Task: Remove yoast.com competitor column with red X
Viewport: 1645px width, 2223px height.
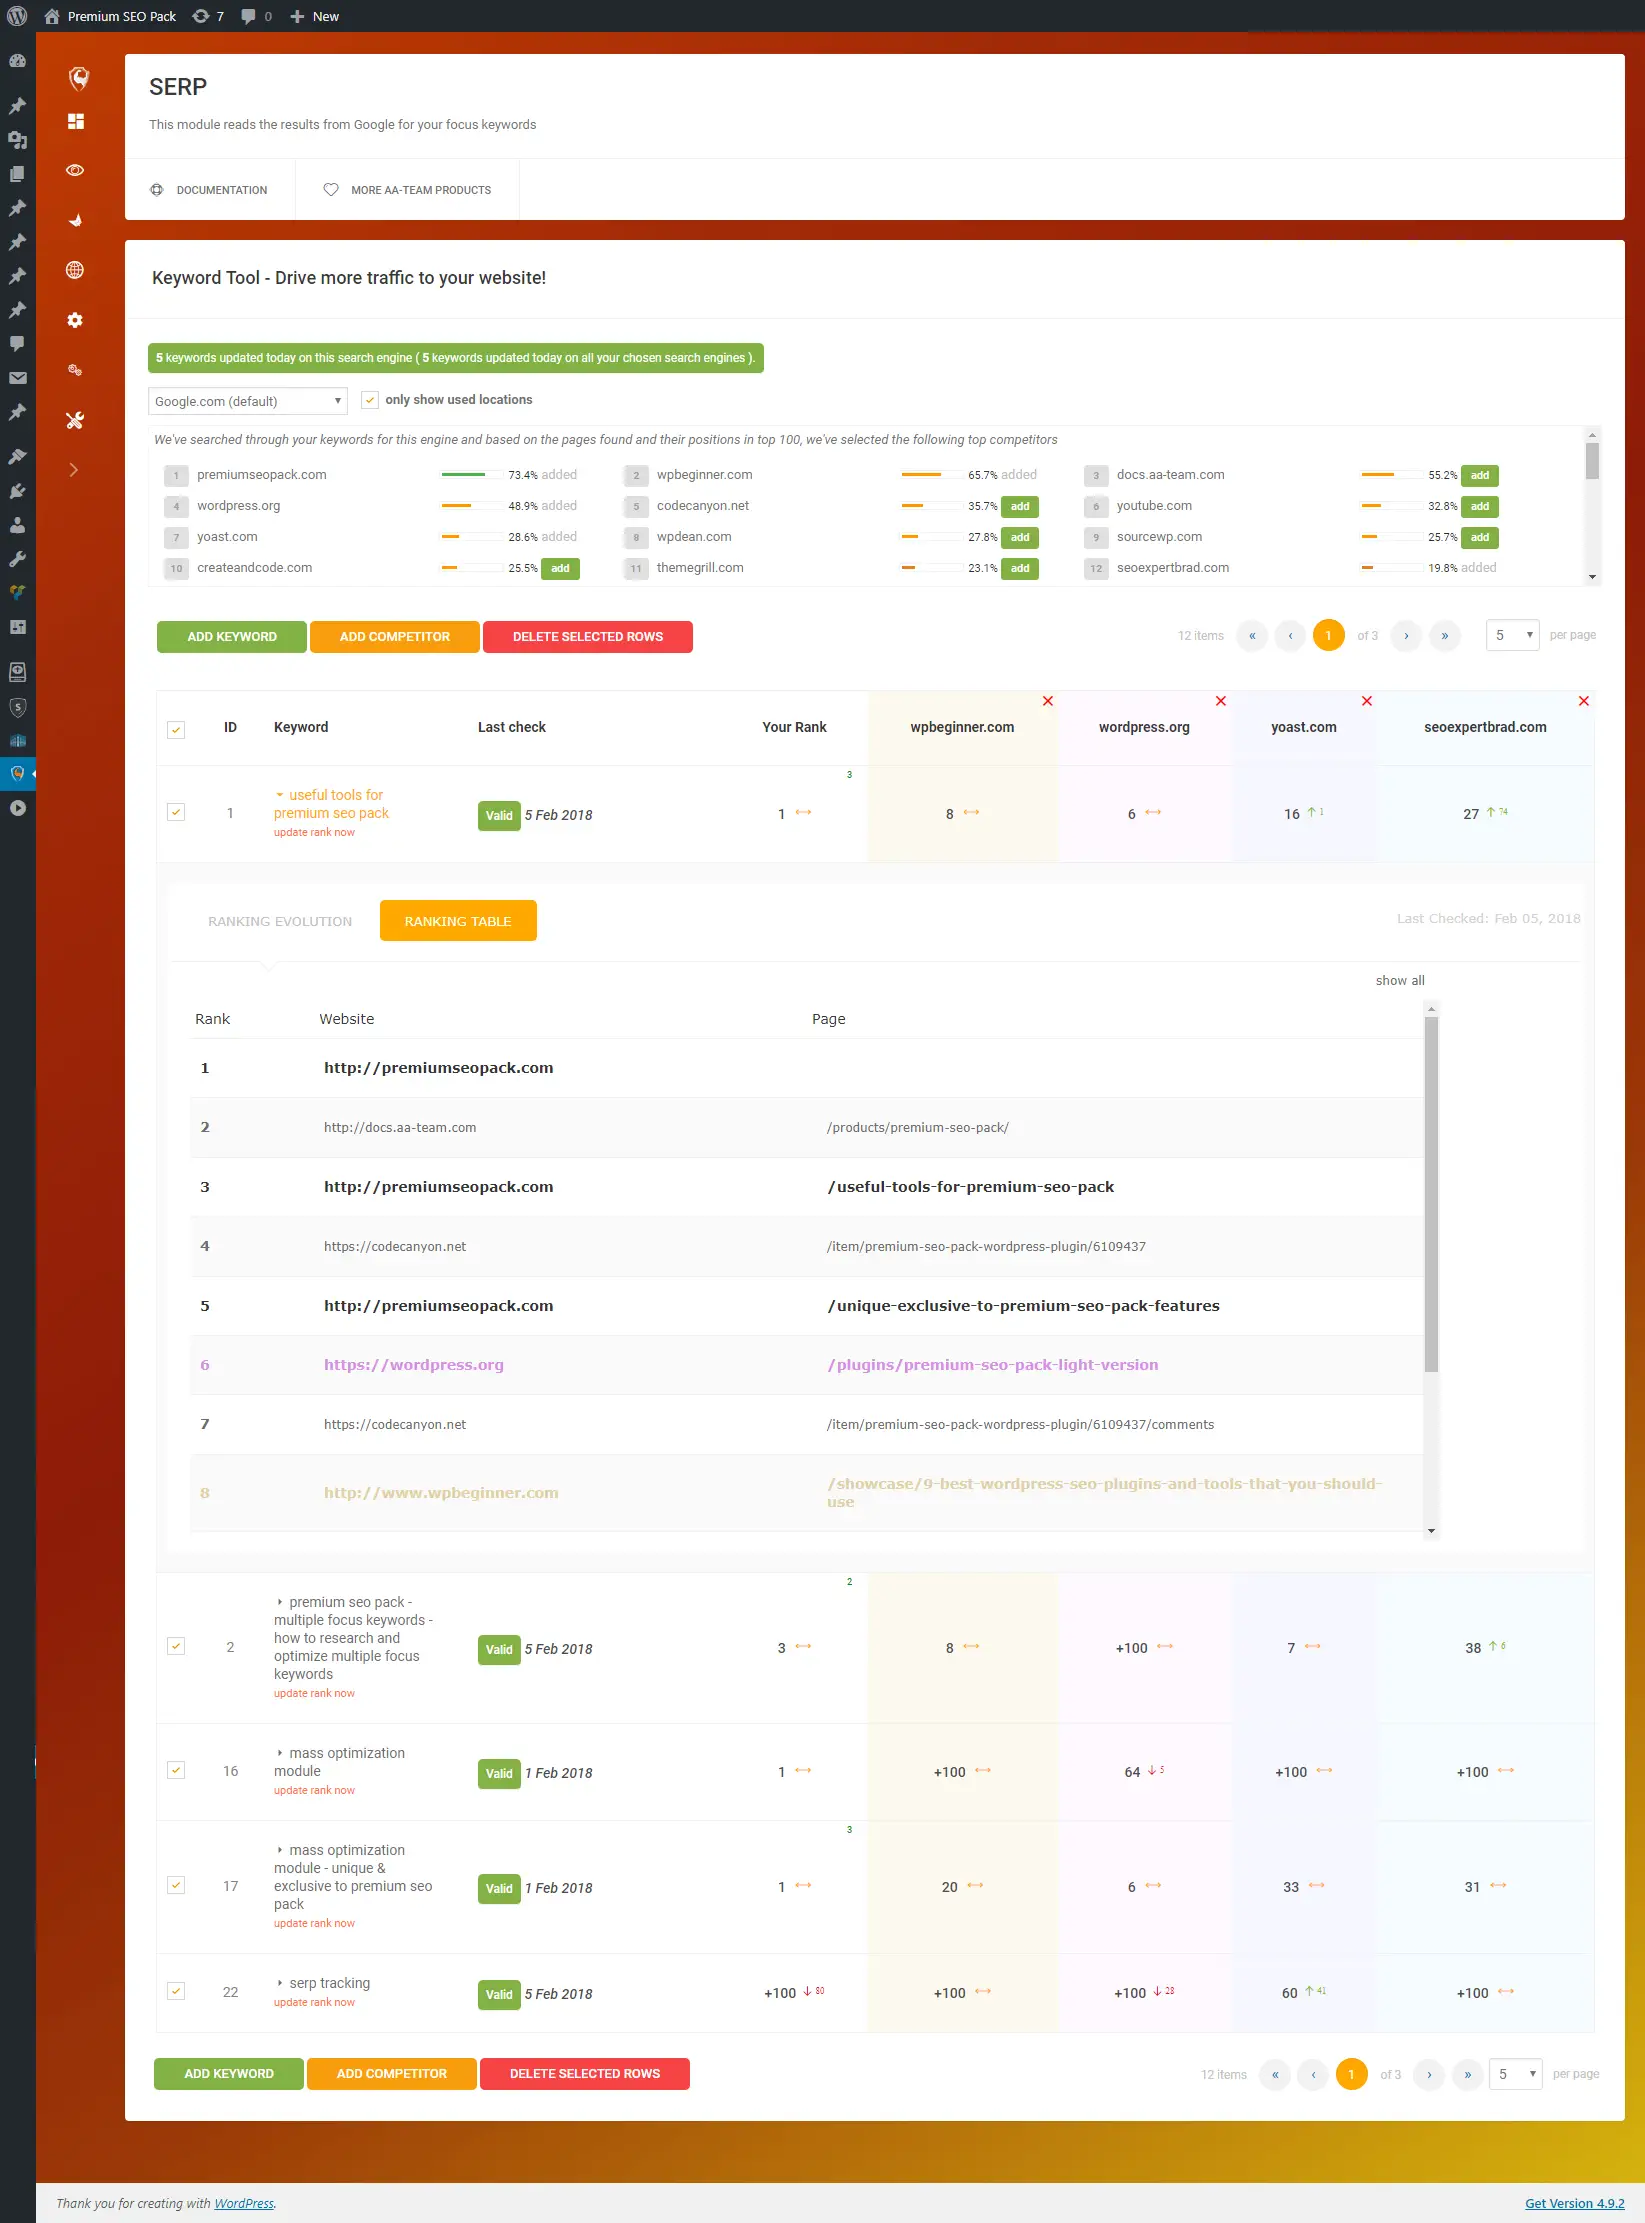Action: click(1367, 701)
